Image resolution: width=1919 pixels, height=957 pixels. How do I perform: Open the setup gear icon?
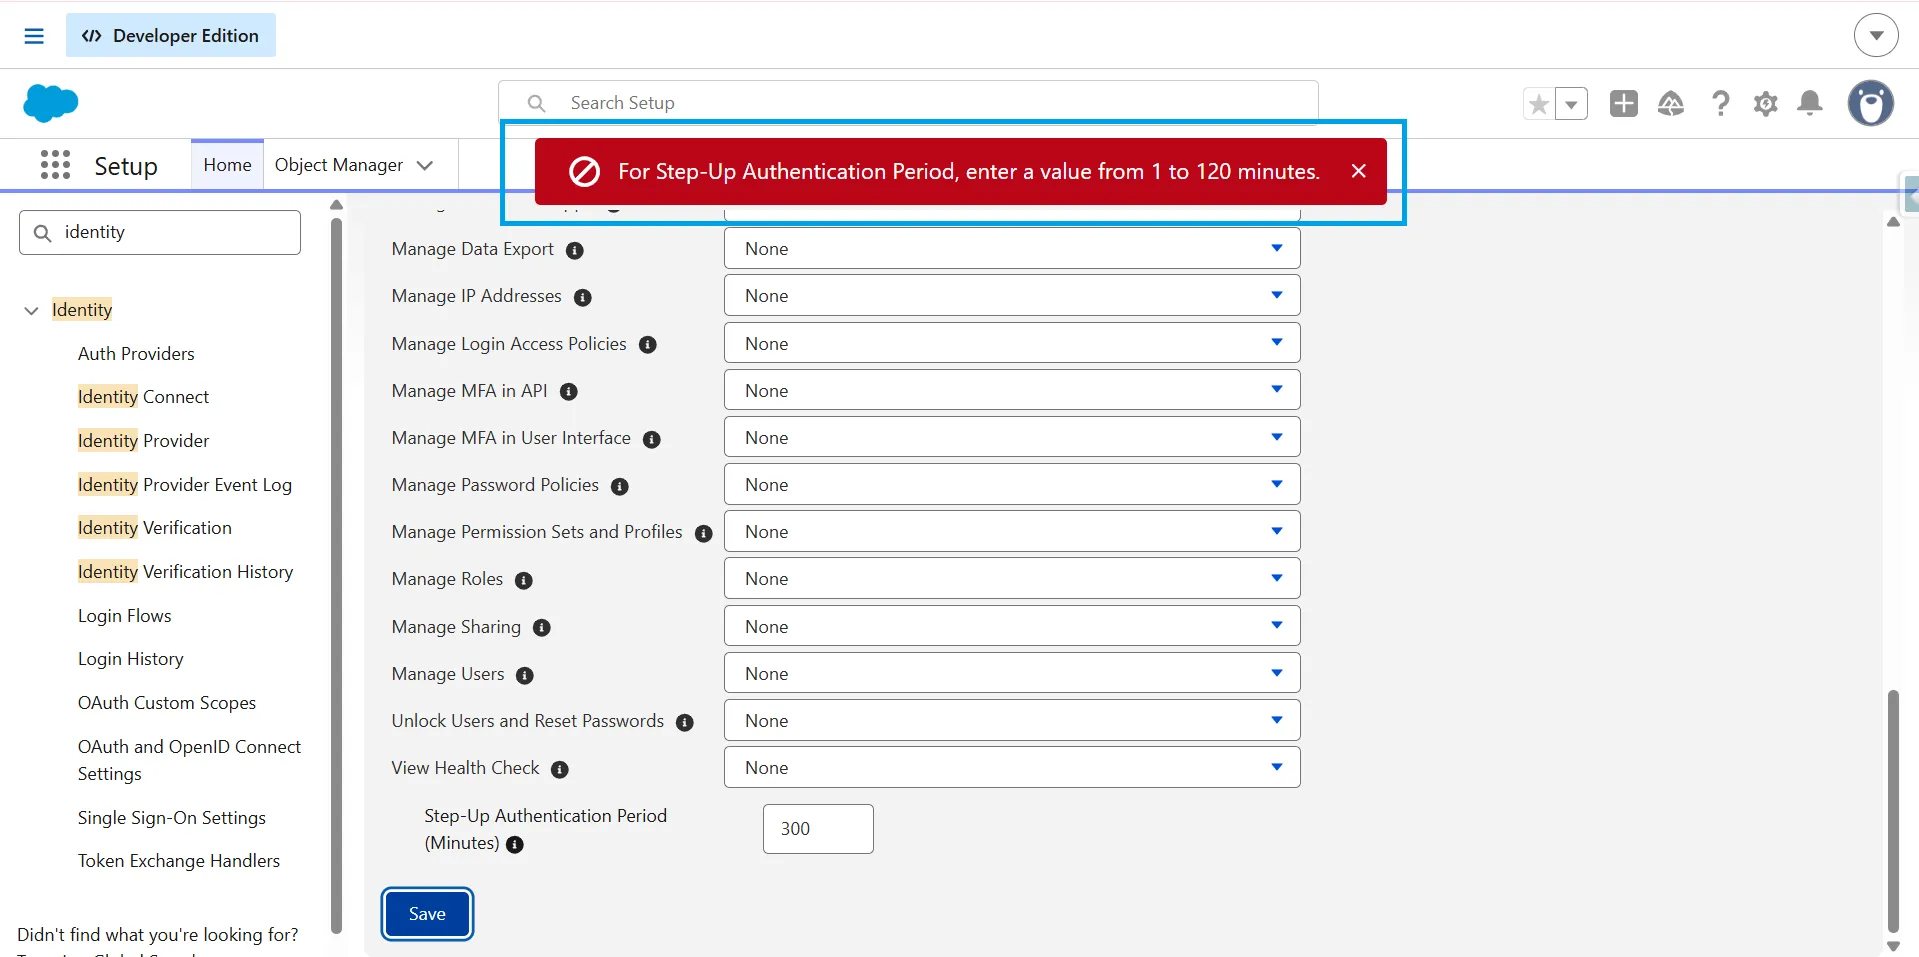(1766, 104)
